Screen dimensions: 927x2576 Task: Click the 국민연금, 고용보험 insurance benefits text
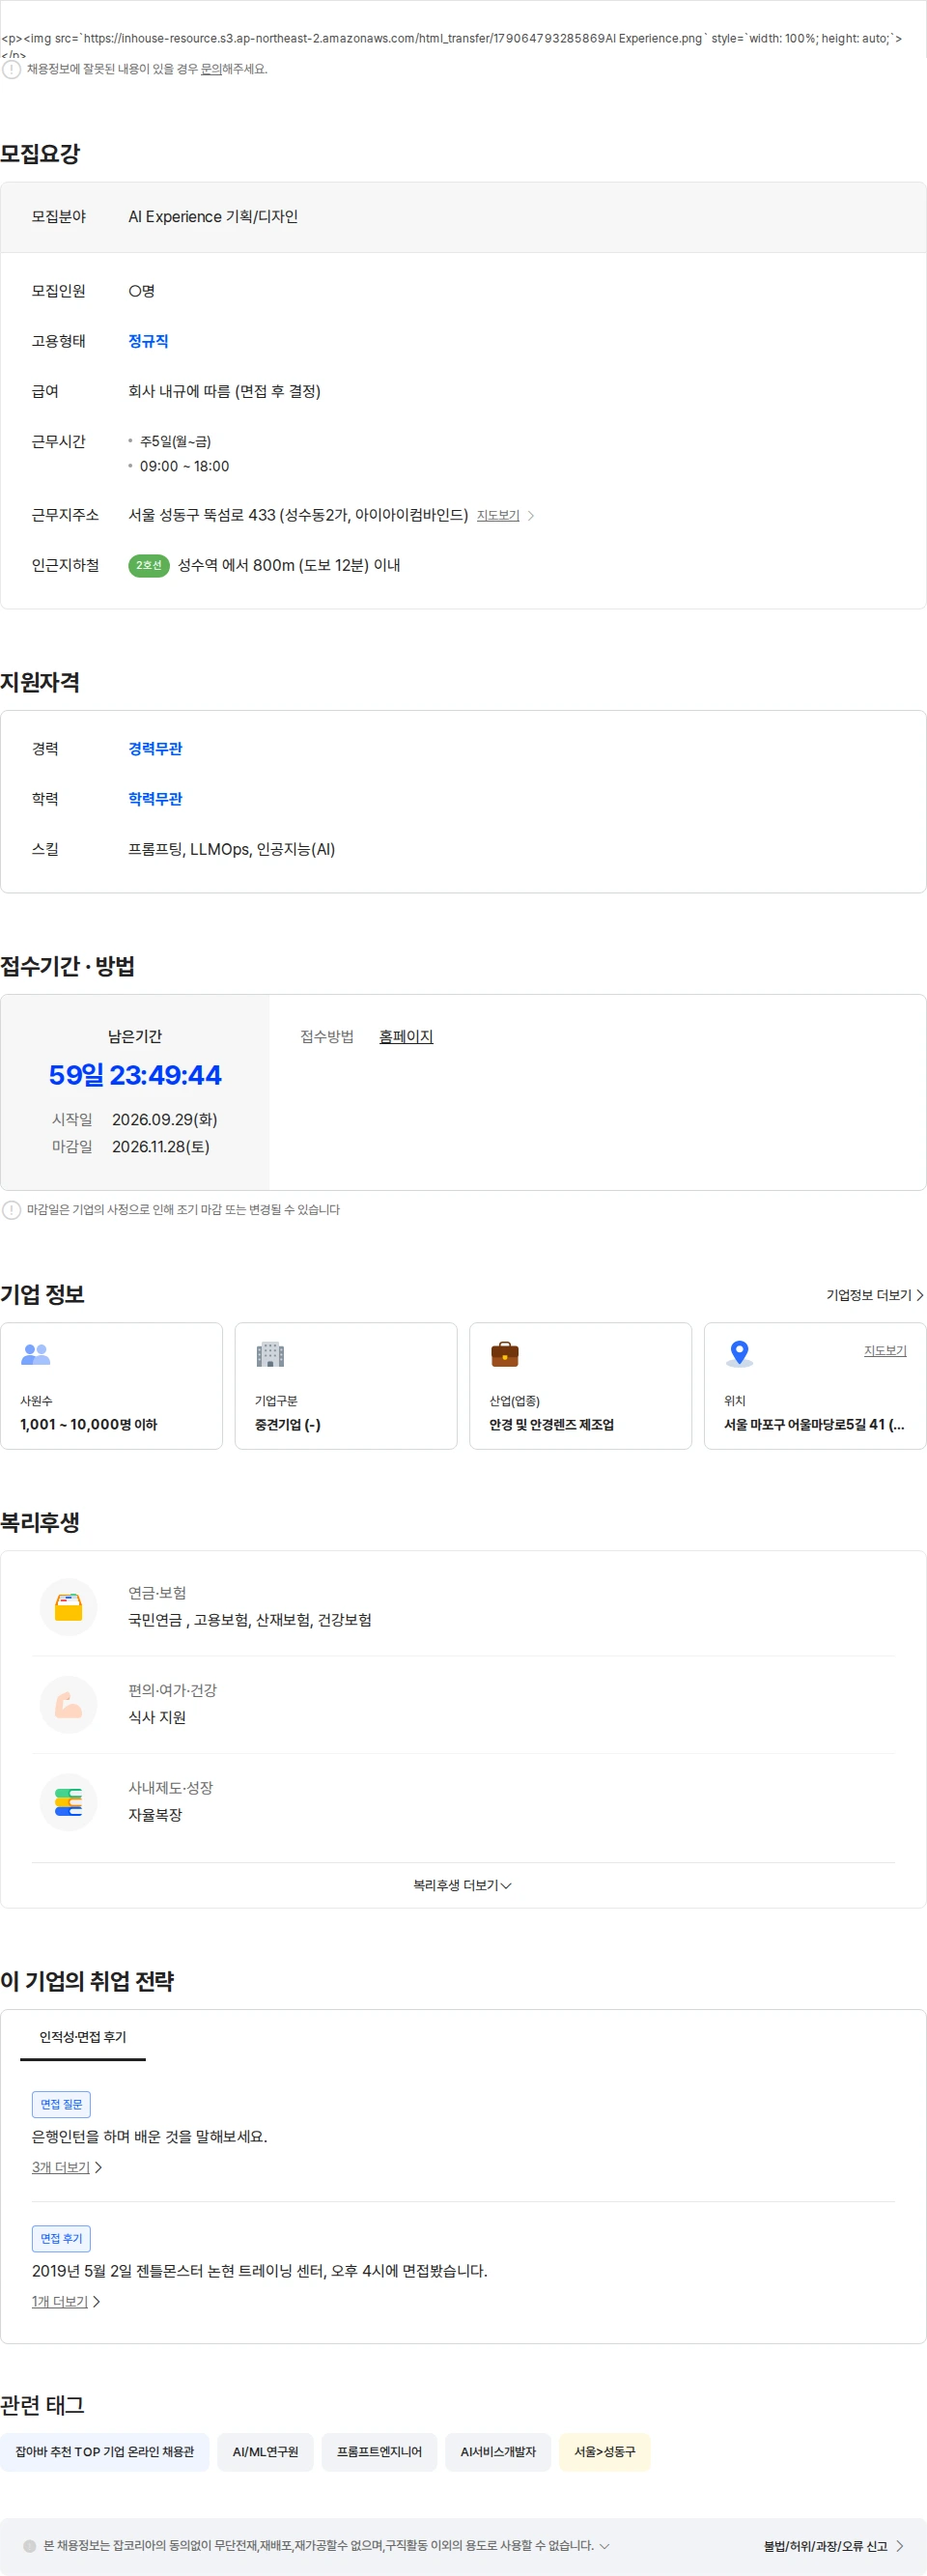[x=250, y=1620]
